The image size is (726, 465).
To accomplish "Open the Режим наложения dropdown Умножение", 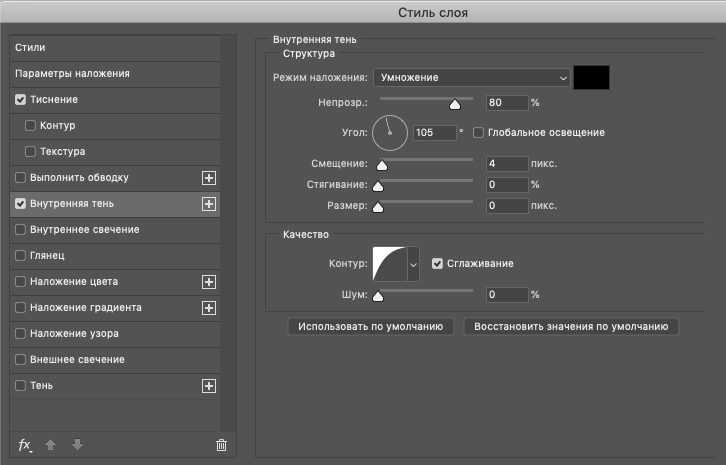I will point(472,78).
